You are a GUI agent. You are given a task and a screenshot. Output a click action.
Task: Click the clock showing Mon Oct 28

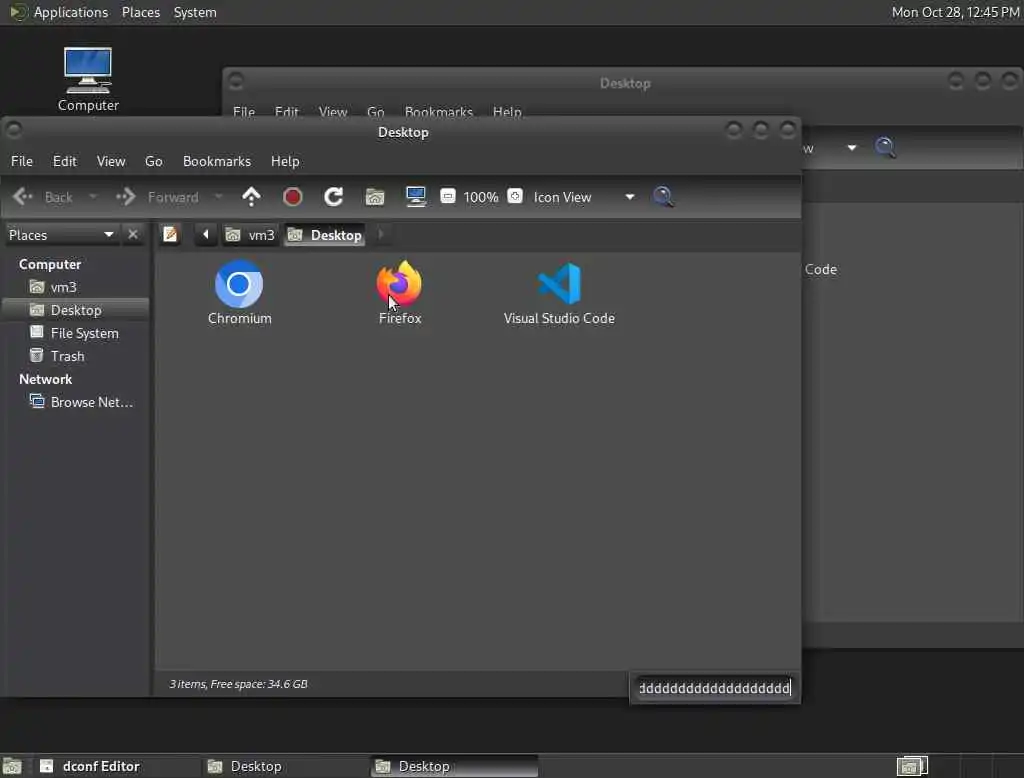click(955, 12)
